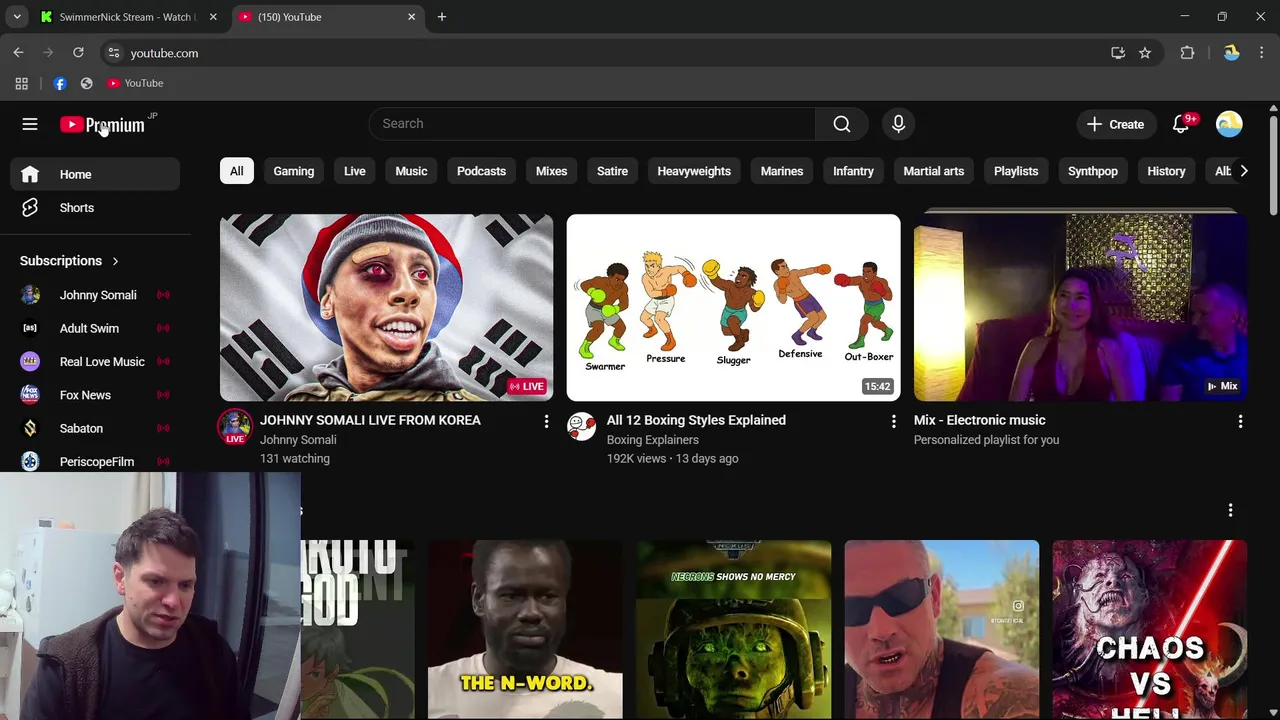1280x720 pixels.
Task: Open Chrome profile avatar in toolbar
Action: 1231,53
